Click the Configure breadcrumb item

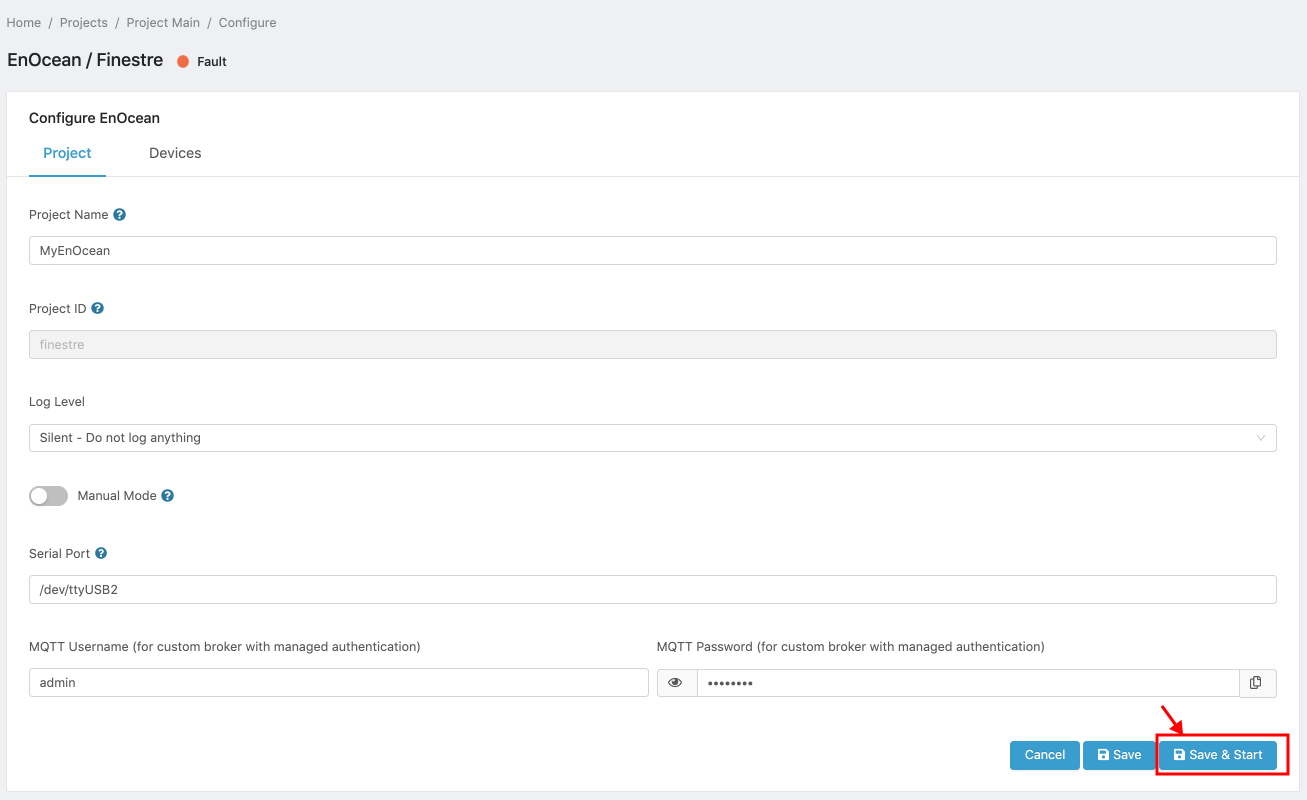click(248, 22)
